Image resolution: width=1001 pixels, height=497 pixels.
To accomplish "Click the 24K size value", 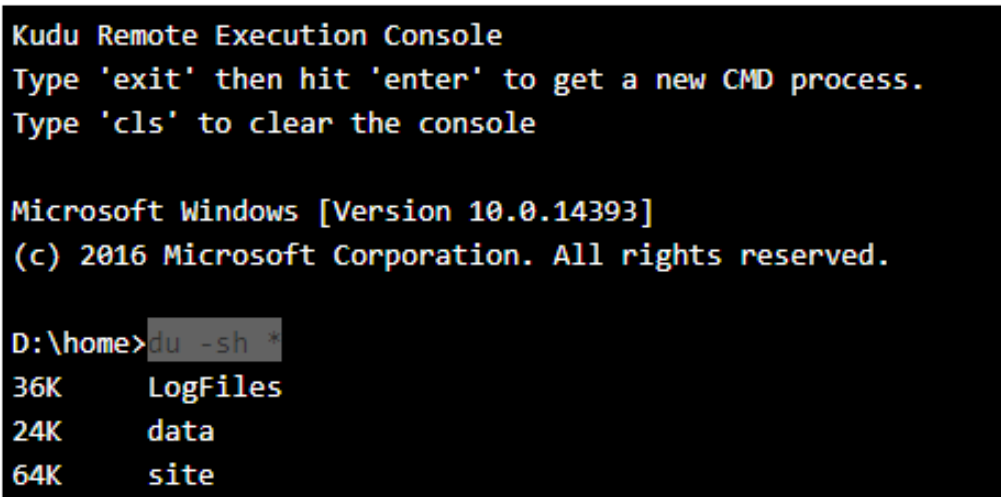I will coord(37,432).
